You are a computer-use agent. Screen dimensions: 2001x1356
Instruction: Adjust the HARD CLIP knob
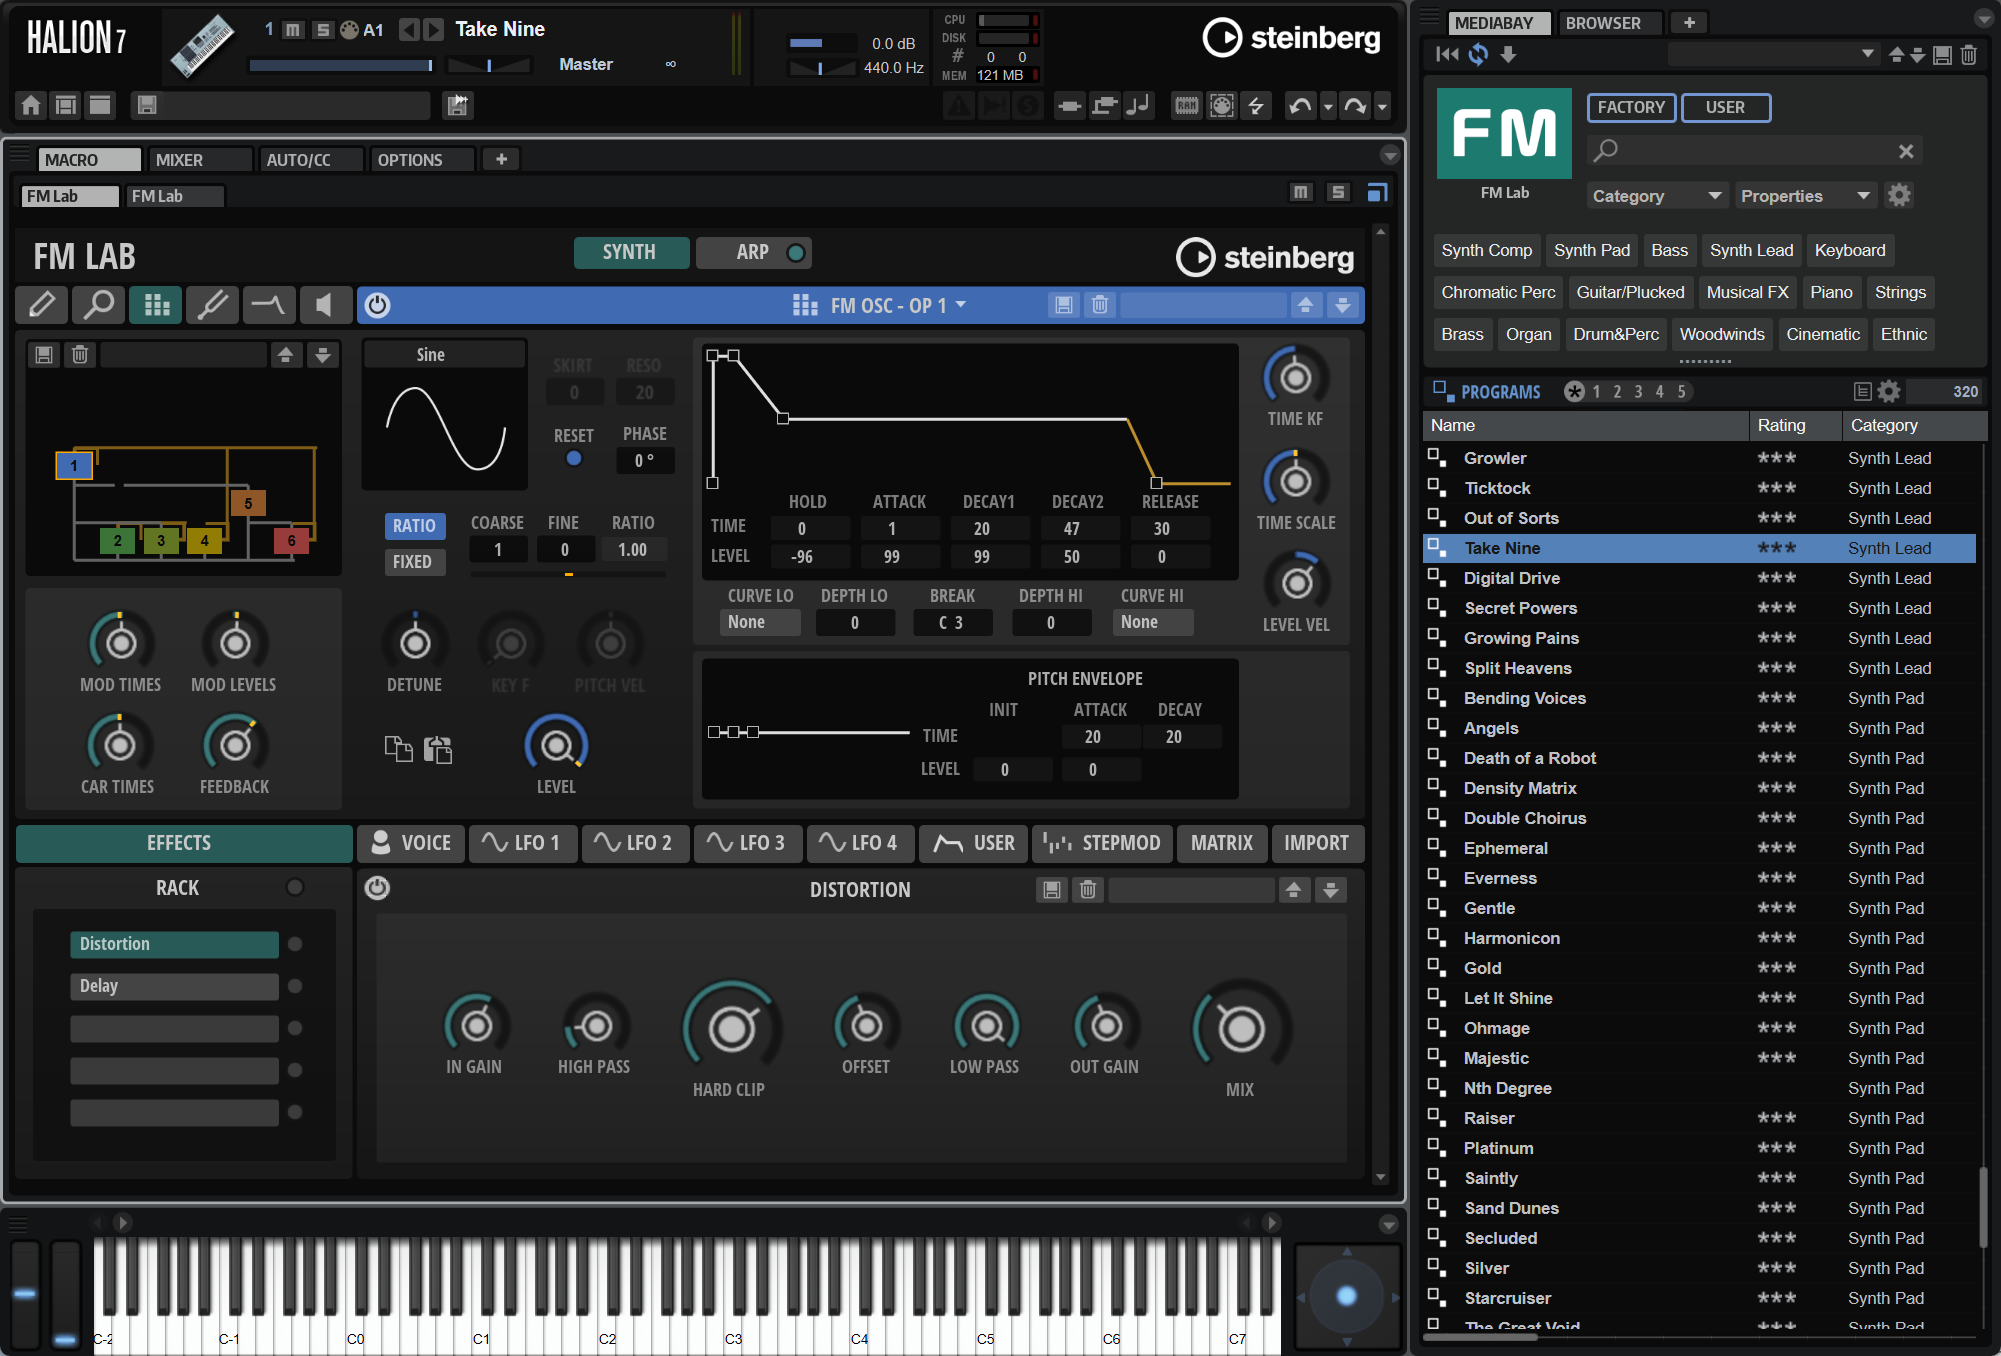pyautogui.click(x=732, y=1029)
